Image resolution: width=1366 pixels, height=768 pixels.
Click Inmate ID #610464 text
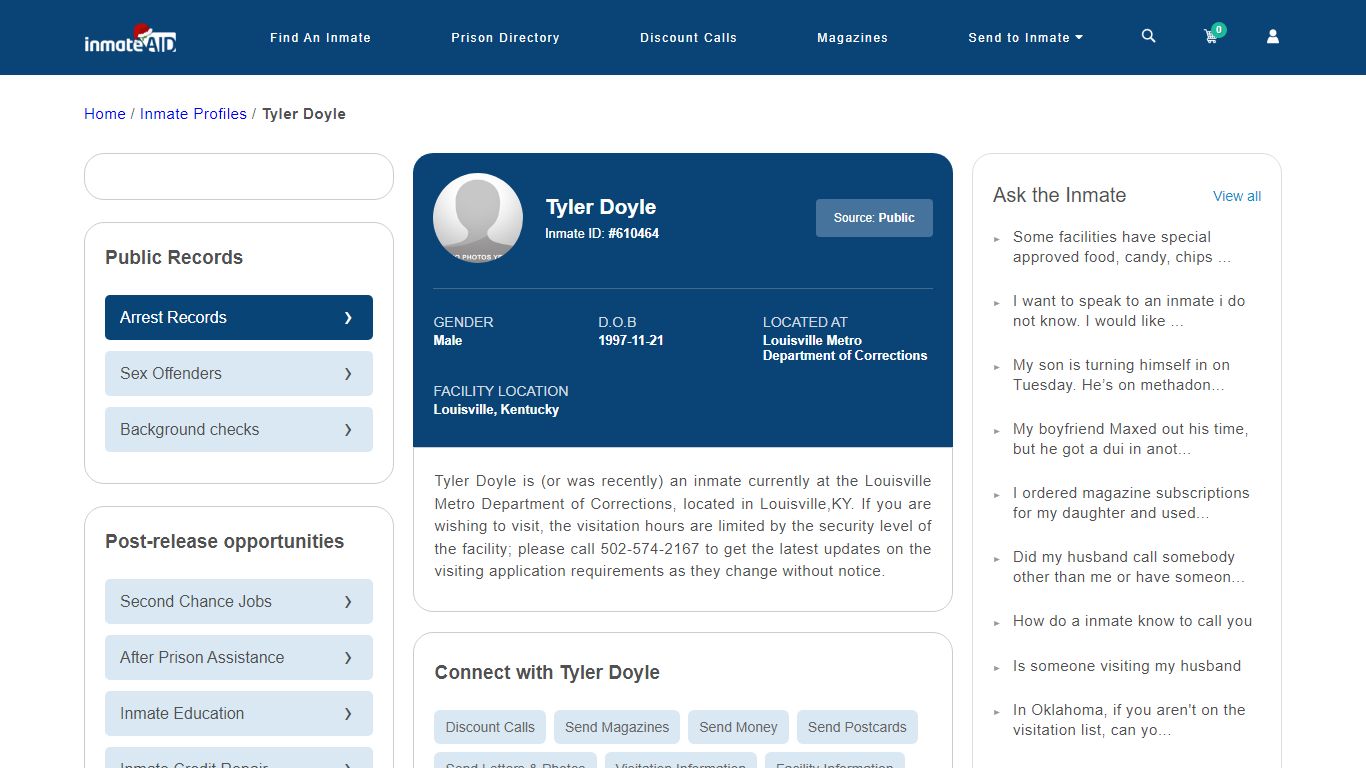[602, 233]
